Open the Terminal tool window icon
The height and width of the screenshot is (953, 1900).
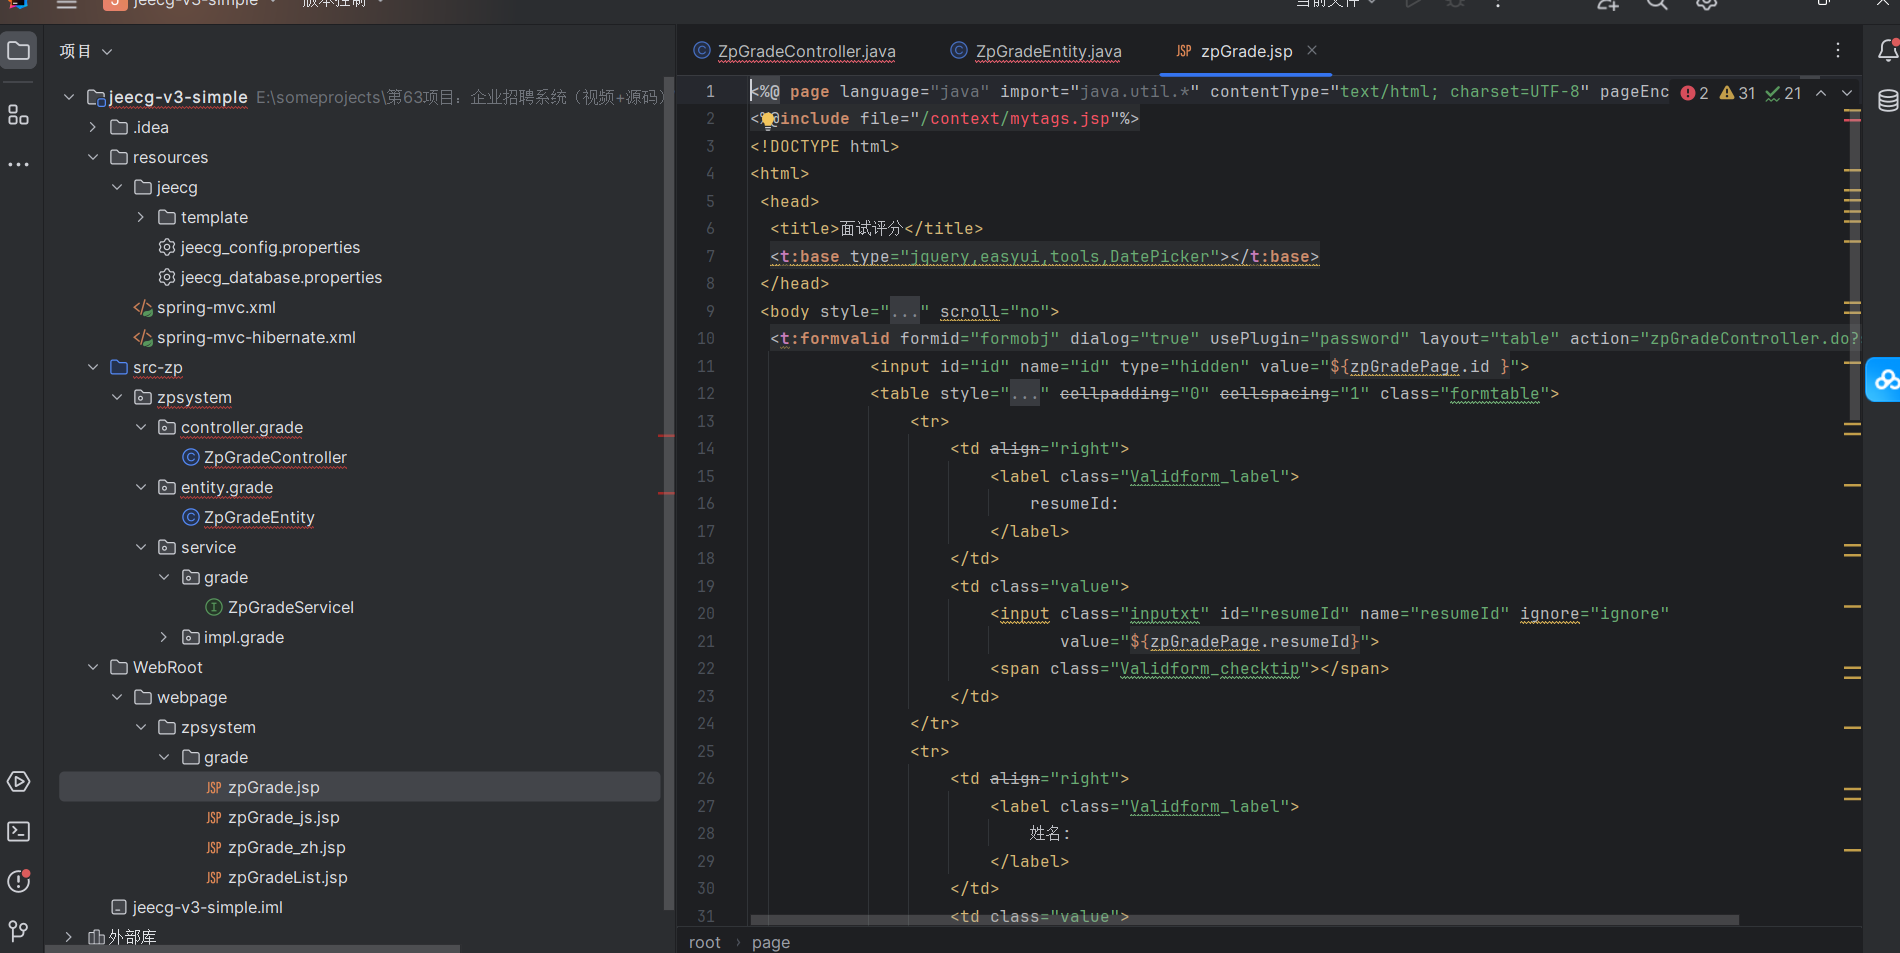click(x=19, y=832)
